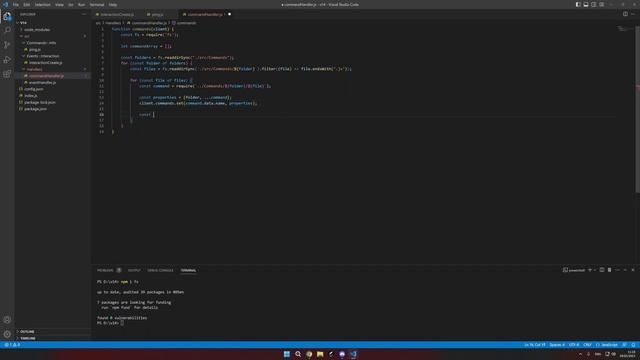Image resolution: width=640 pixels, height=360 pixels.
Task: Click the feedback icon in status bar
Action: 624,345
